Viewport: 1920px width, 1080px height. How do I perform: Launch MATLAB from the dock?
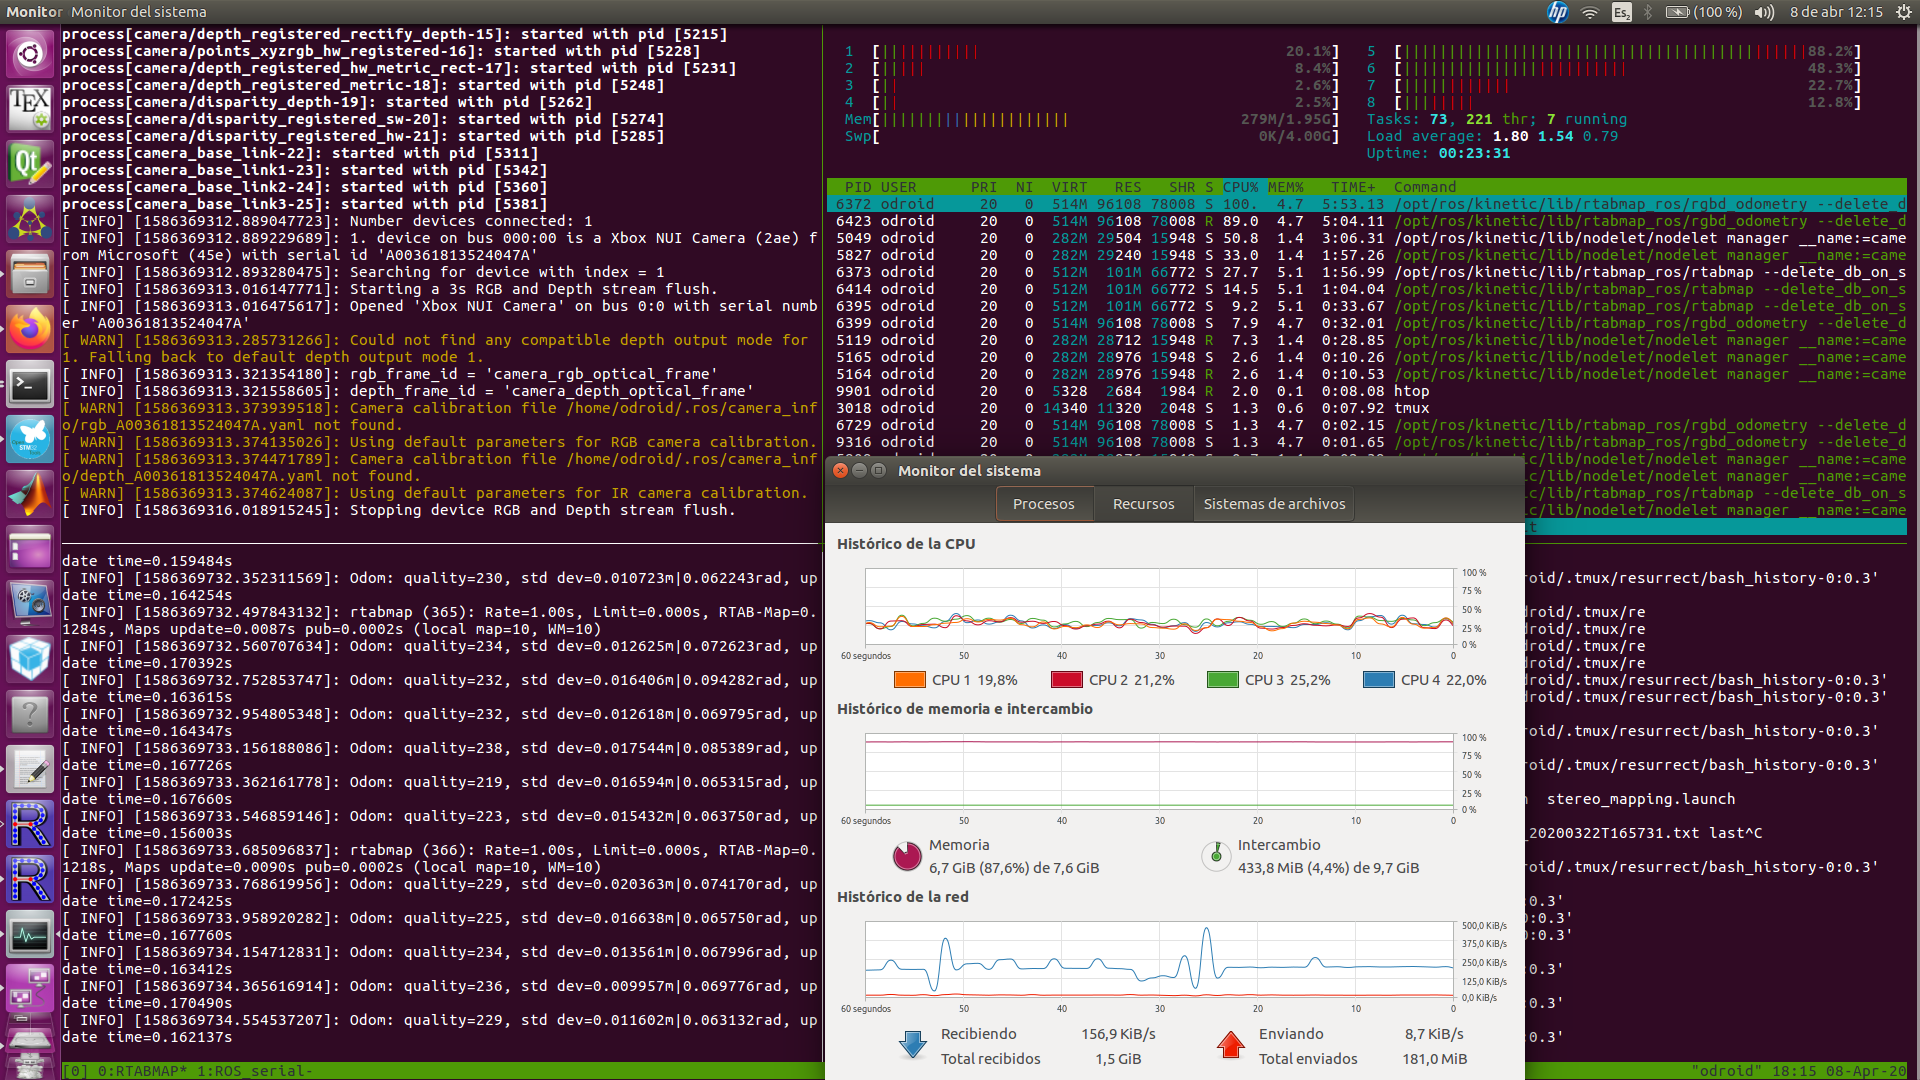(x=30, y=494)
